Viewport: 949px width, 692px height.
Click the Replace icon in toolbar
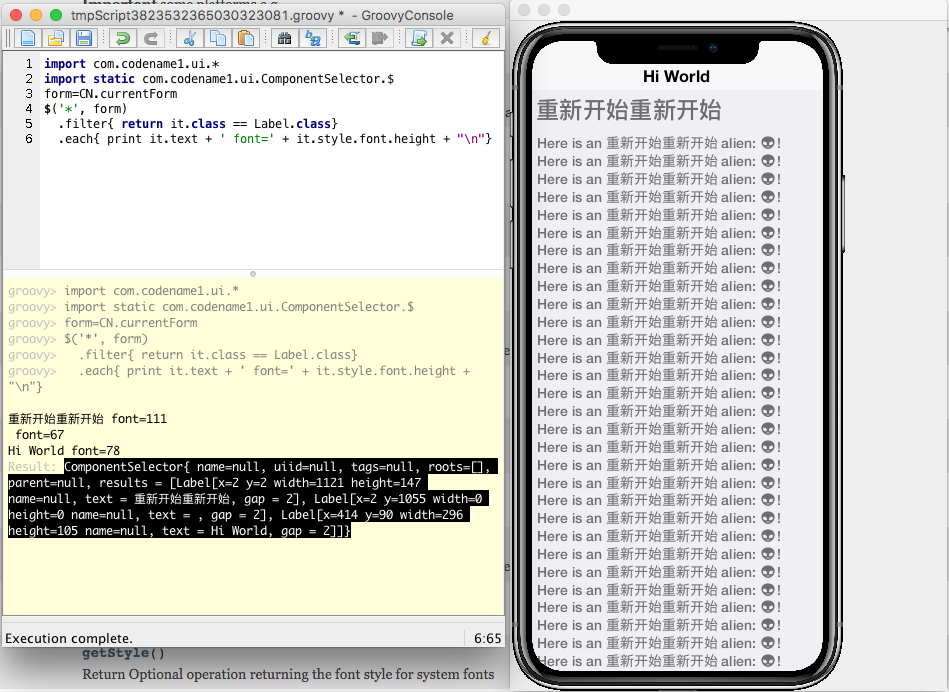pos(313,39)
